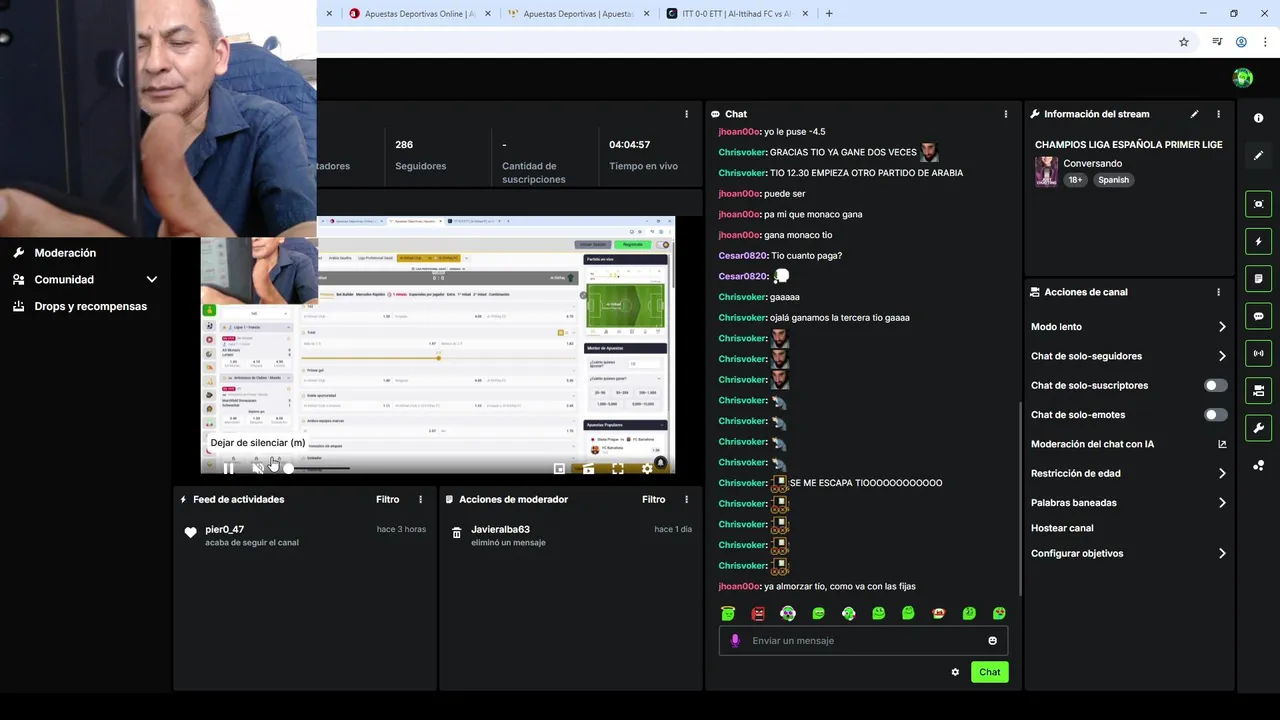Adjust the preview volume slider
The image size is (1280, 720).
pyautogui.click(x=319, y=468)
